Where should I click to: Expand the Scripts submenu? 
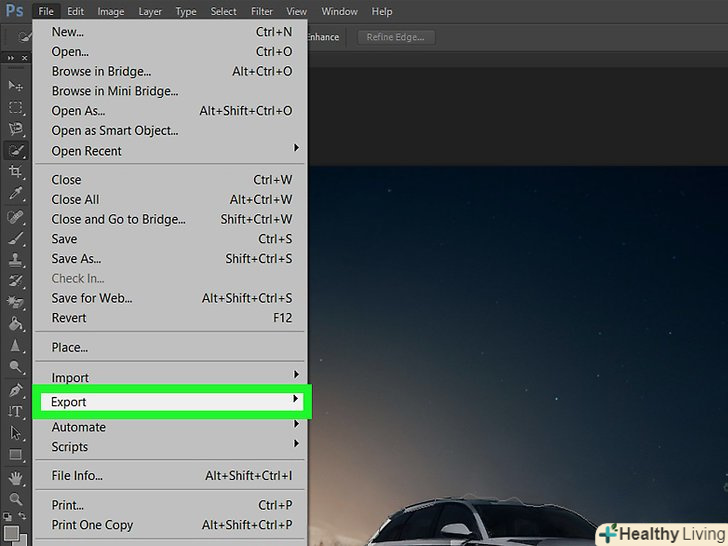point(170,447)
